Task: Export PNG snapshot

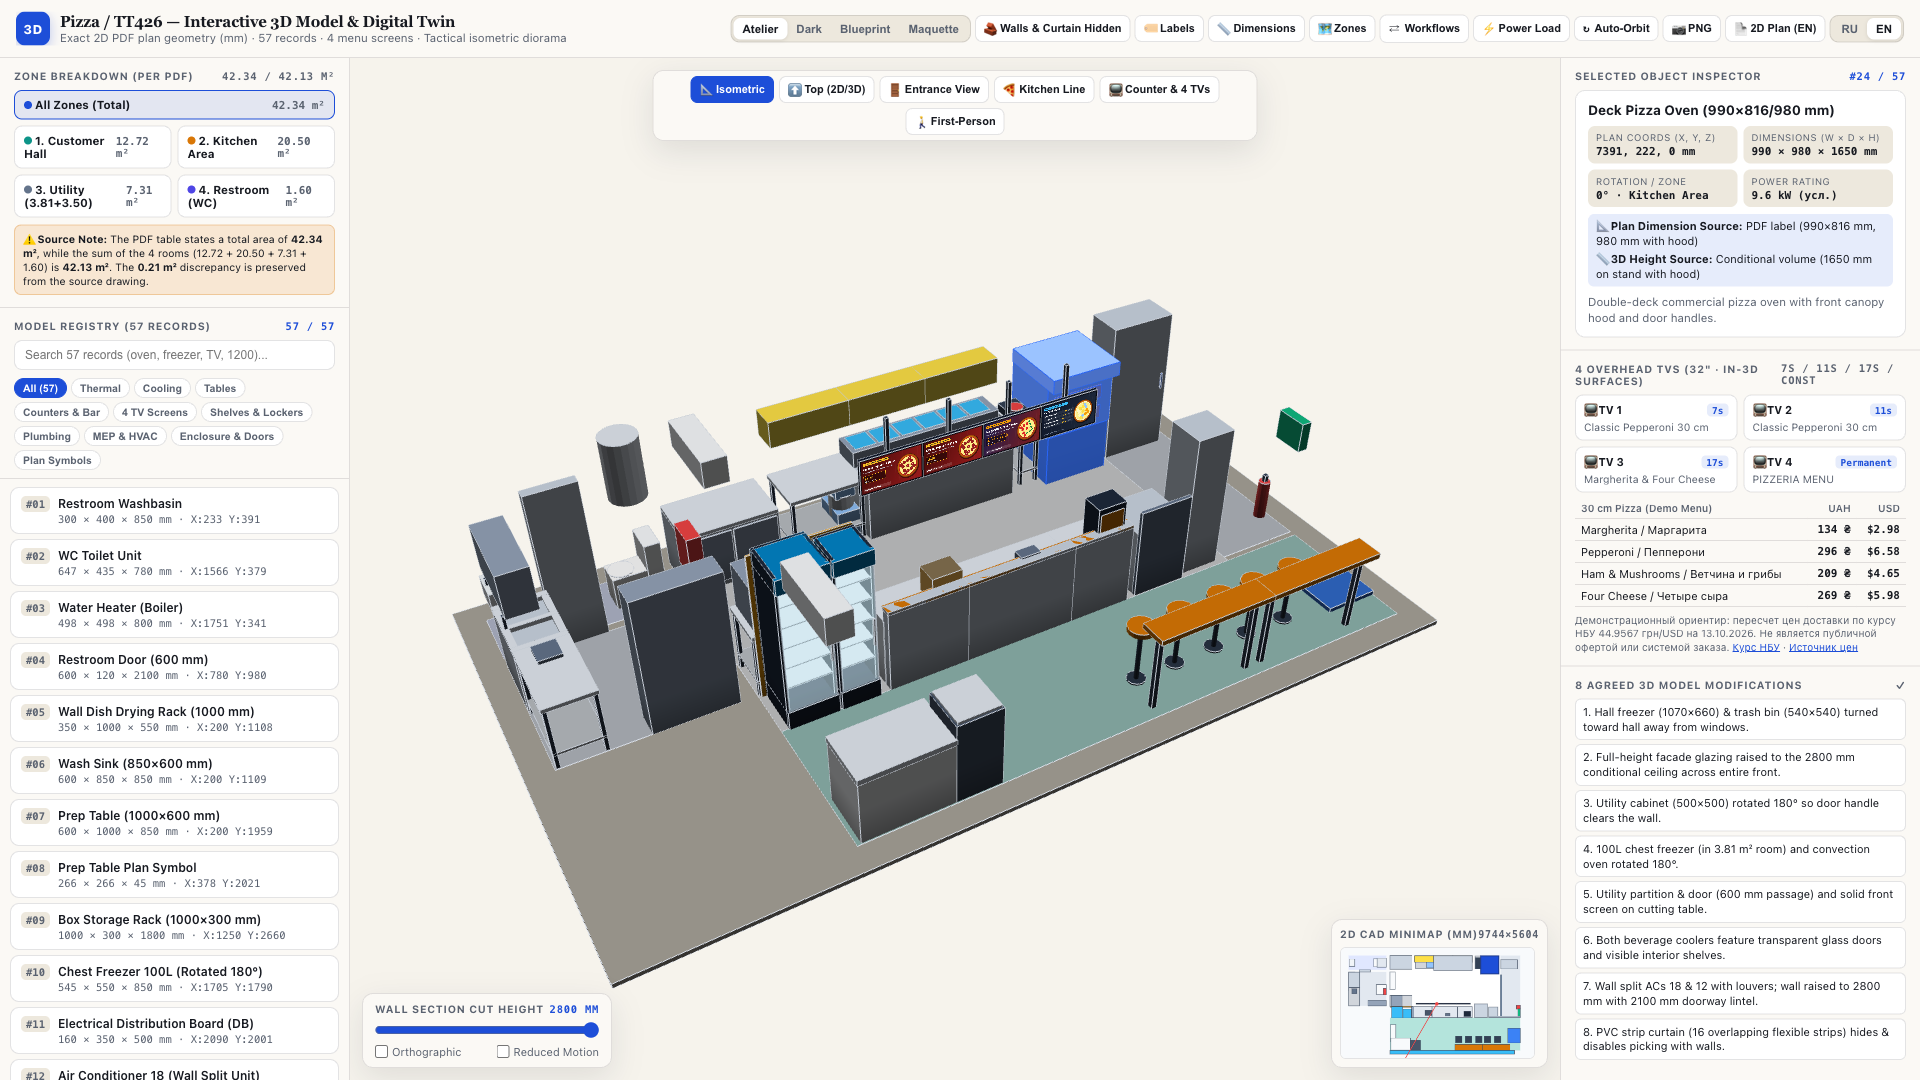Action: click(x=1692, y=29)
